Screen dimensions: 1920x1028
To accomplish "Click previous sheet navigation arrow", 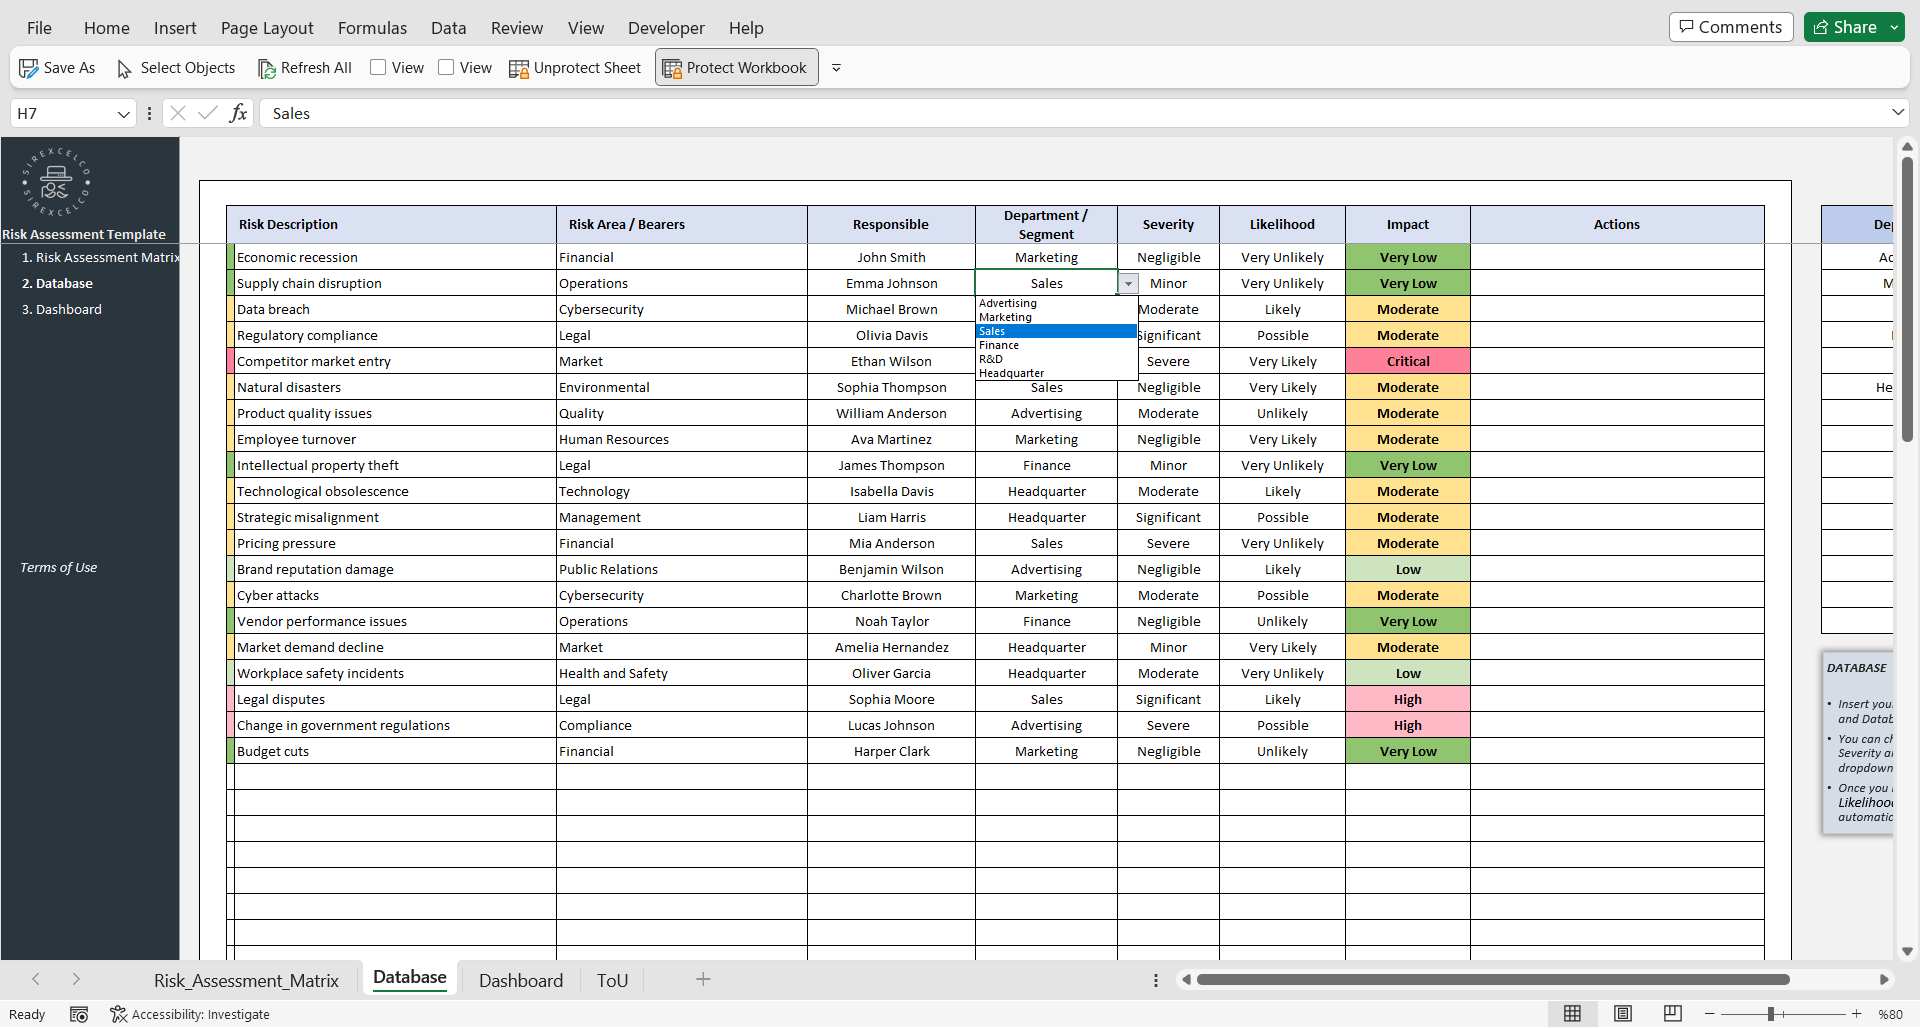I will coord(36,979).
